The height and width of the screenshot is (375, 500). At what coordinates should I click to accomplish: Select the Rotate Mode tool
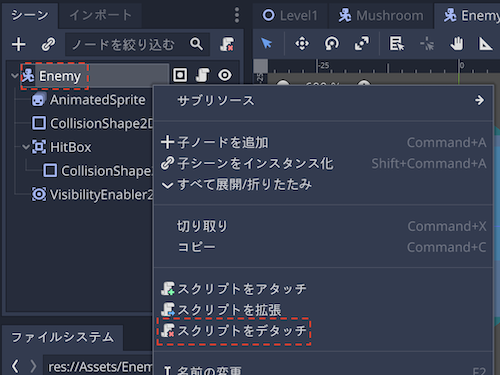[x=332, y=44]
